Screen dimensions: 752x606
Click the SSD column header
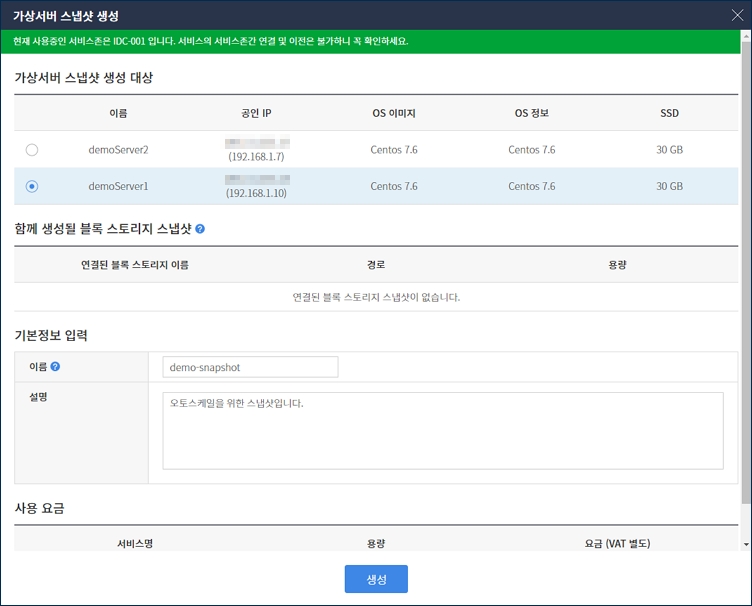pos(669,114)
